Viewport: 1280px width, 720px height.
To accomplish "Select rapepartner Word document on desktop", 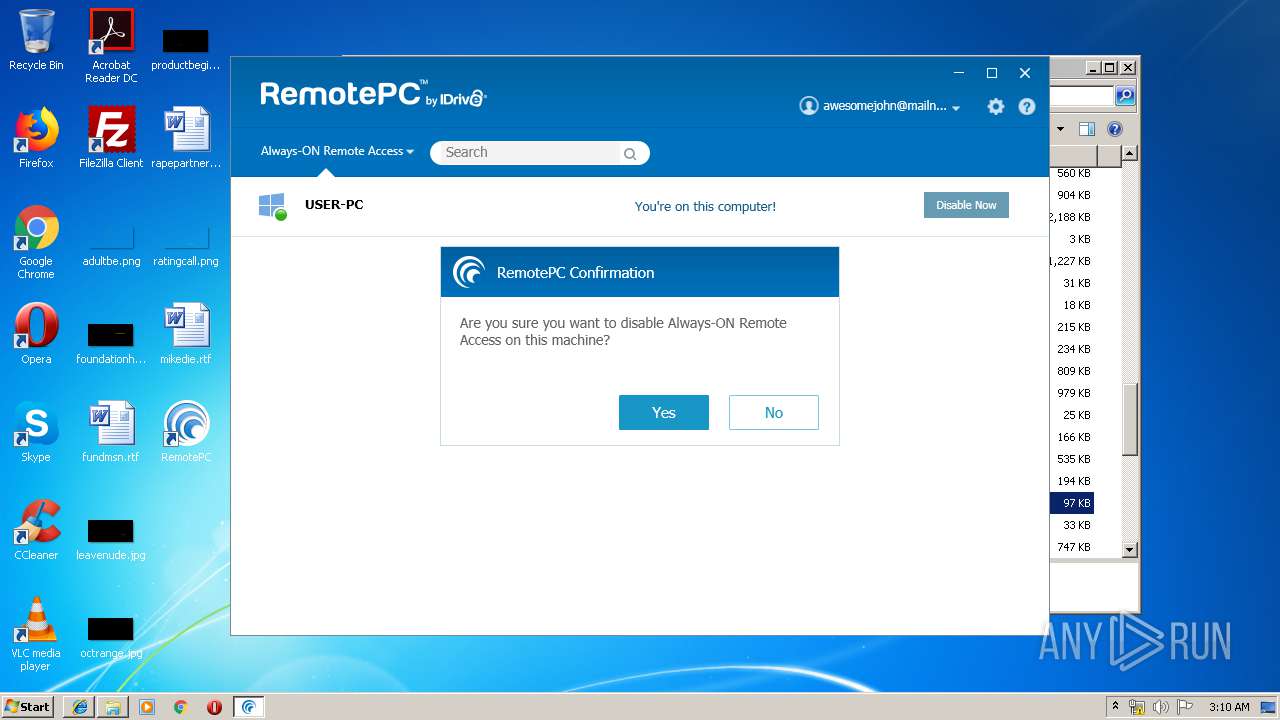I will pos(186,138).
